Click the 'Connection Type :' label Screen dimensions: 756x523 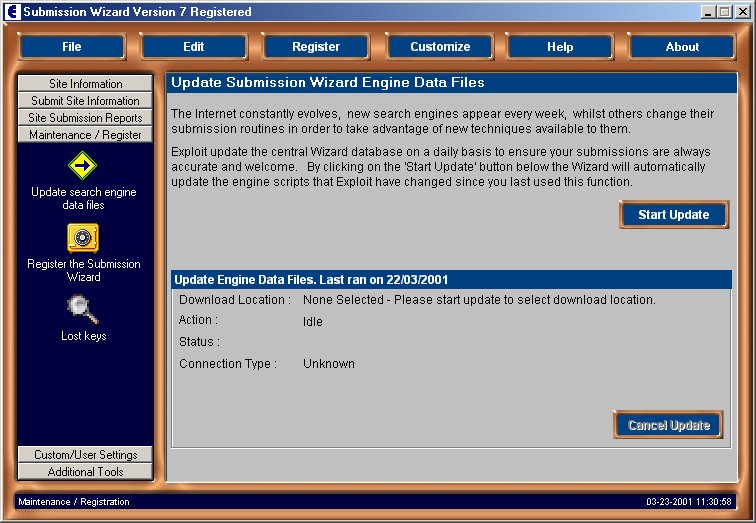[228, 363]
